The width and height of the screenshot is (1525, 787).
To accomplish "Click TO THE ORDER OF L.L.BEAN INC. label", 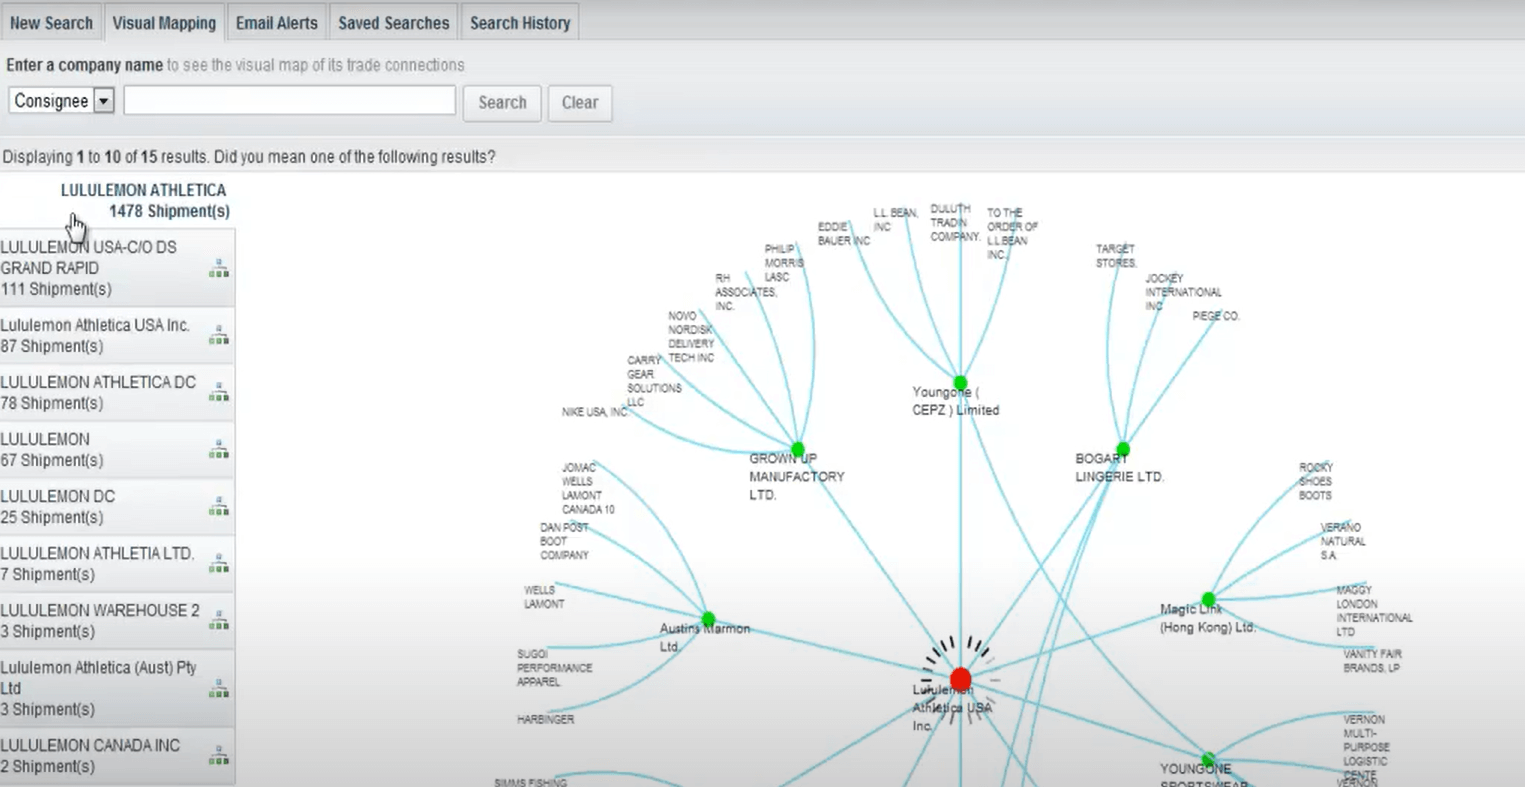I will [x=1012, y=234].
